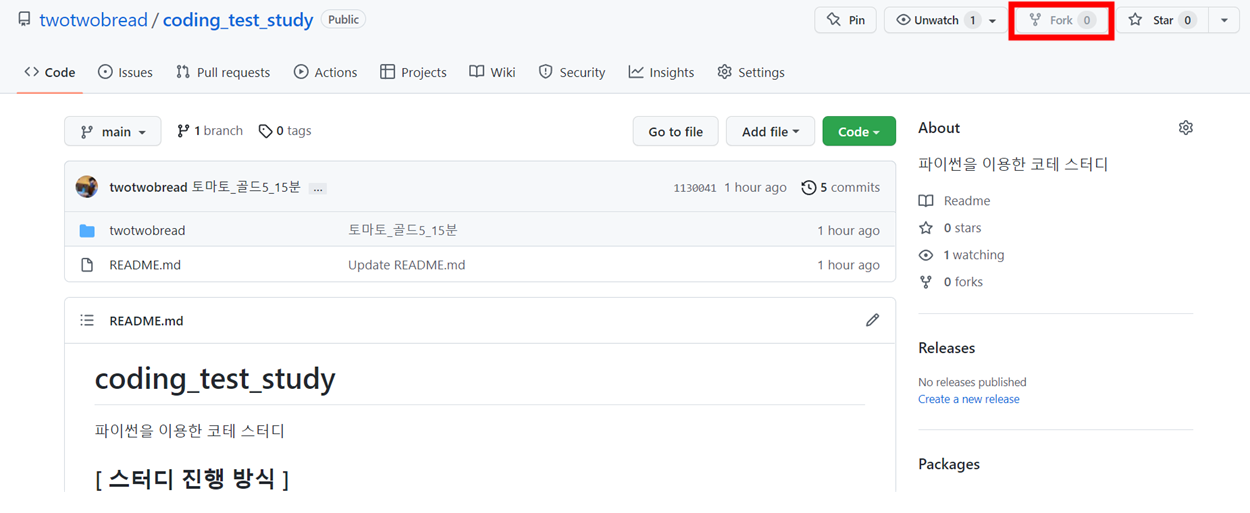Edit the README with the pencil icon
1250x513 pixels.
[872, 320]
